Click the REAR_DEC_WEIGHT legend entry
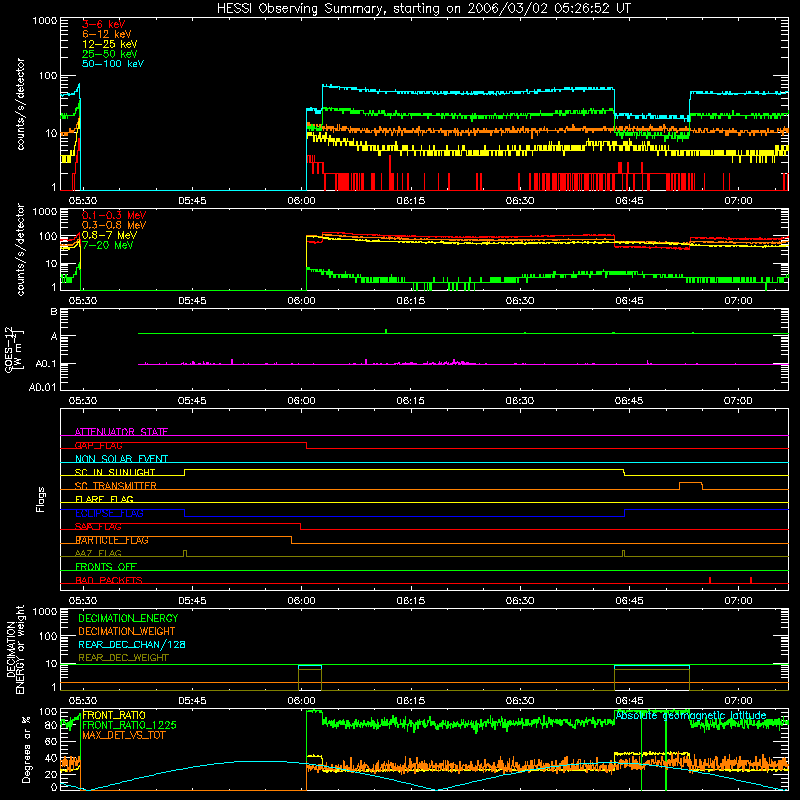The image size is (800, 800). 123,658
